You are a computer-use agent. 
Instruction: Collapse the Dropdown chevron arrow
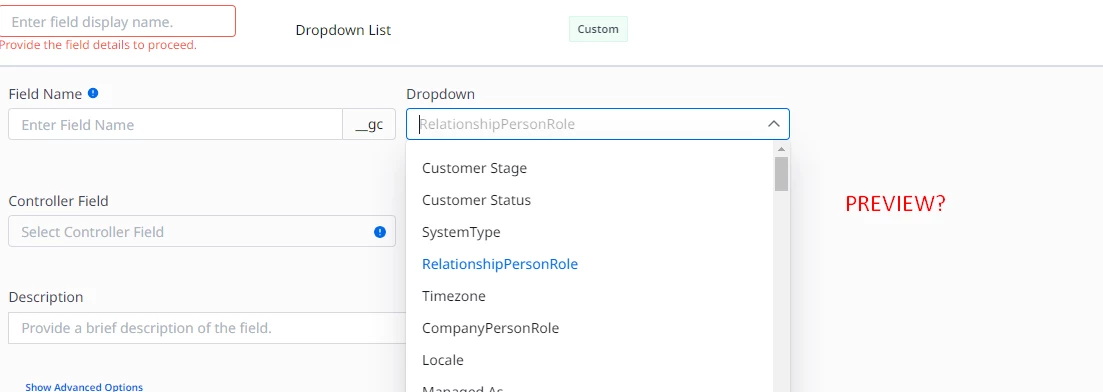[774, 124]
